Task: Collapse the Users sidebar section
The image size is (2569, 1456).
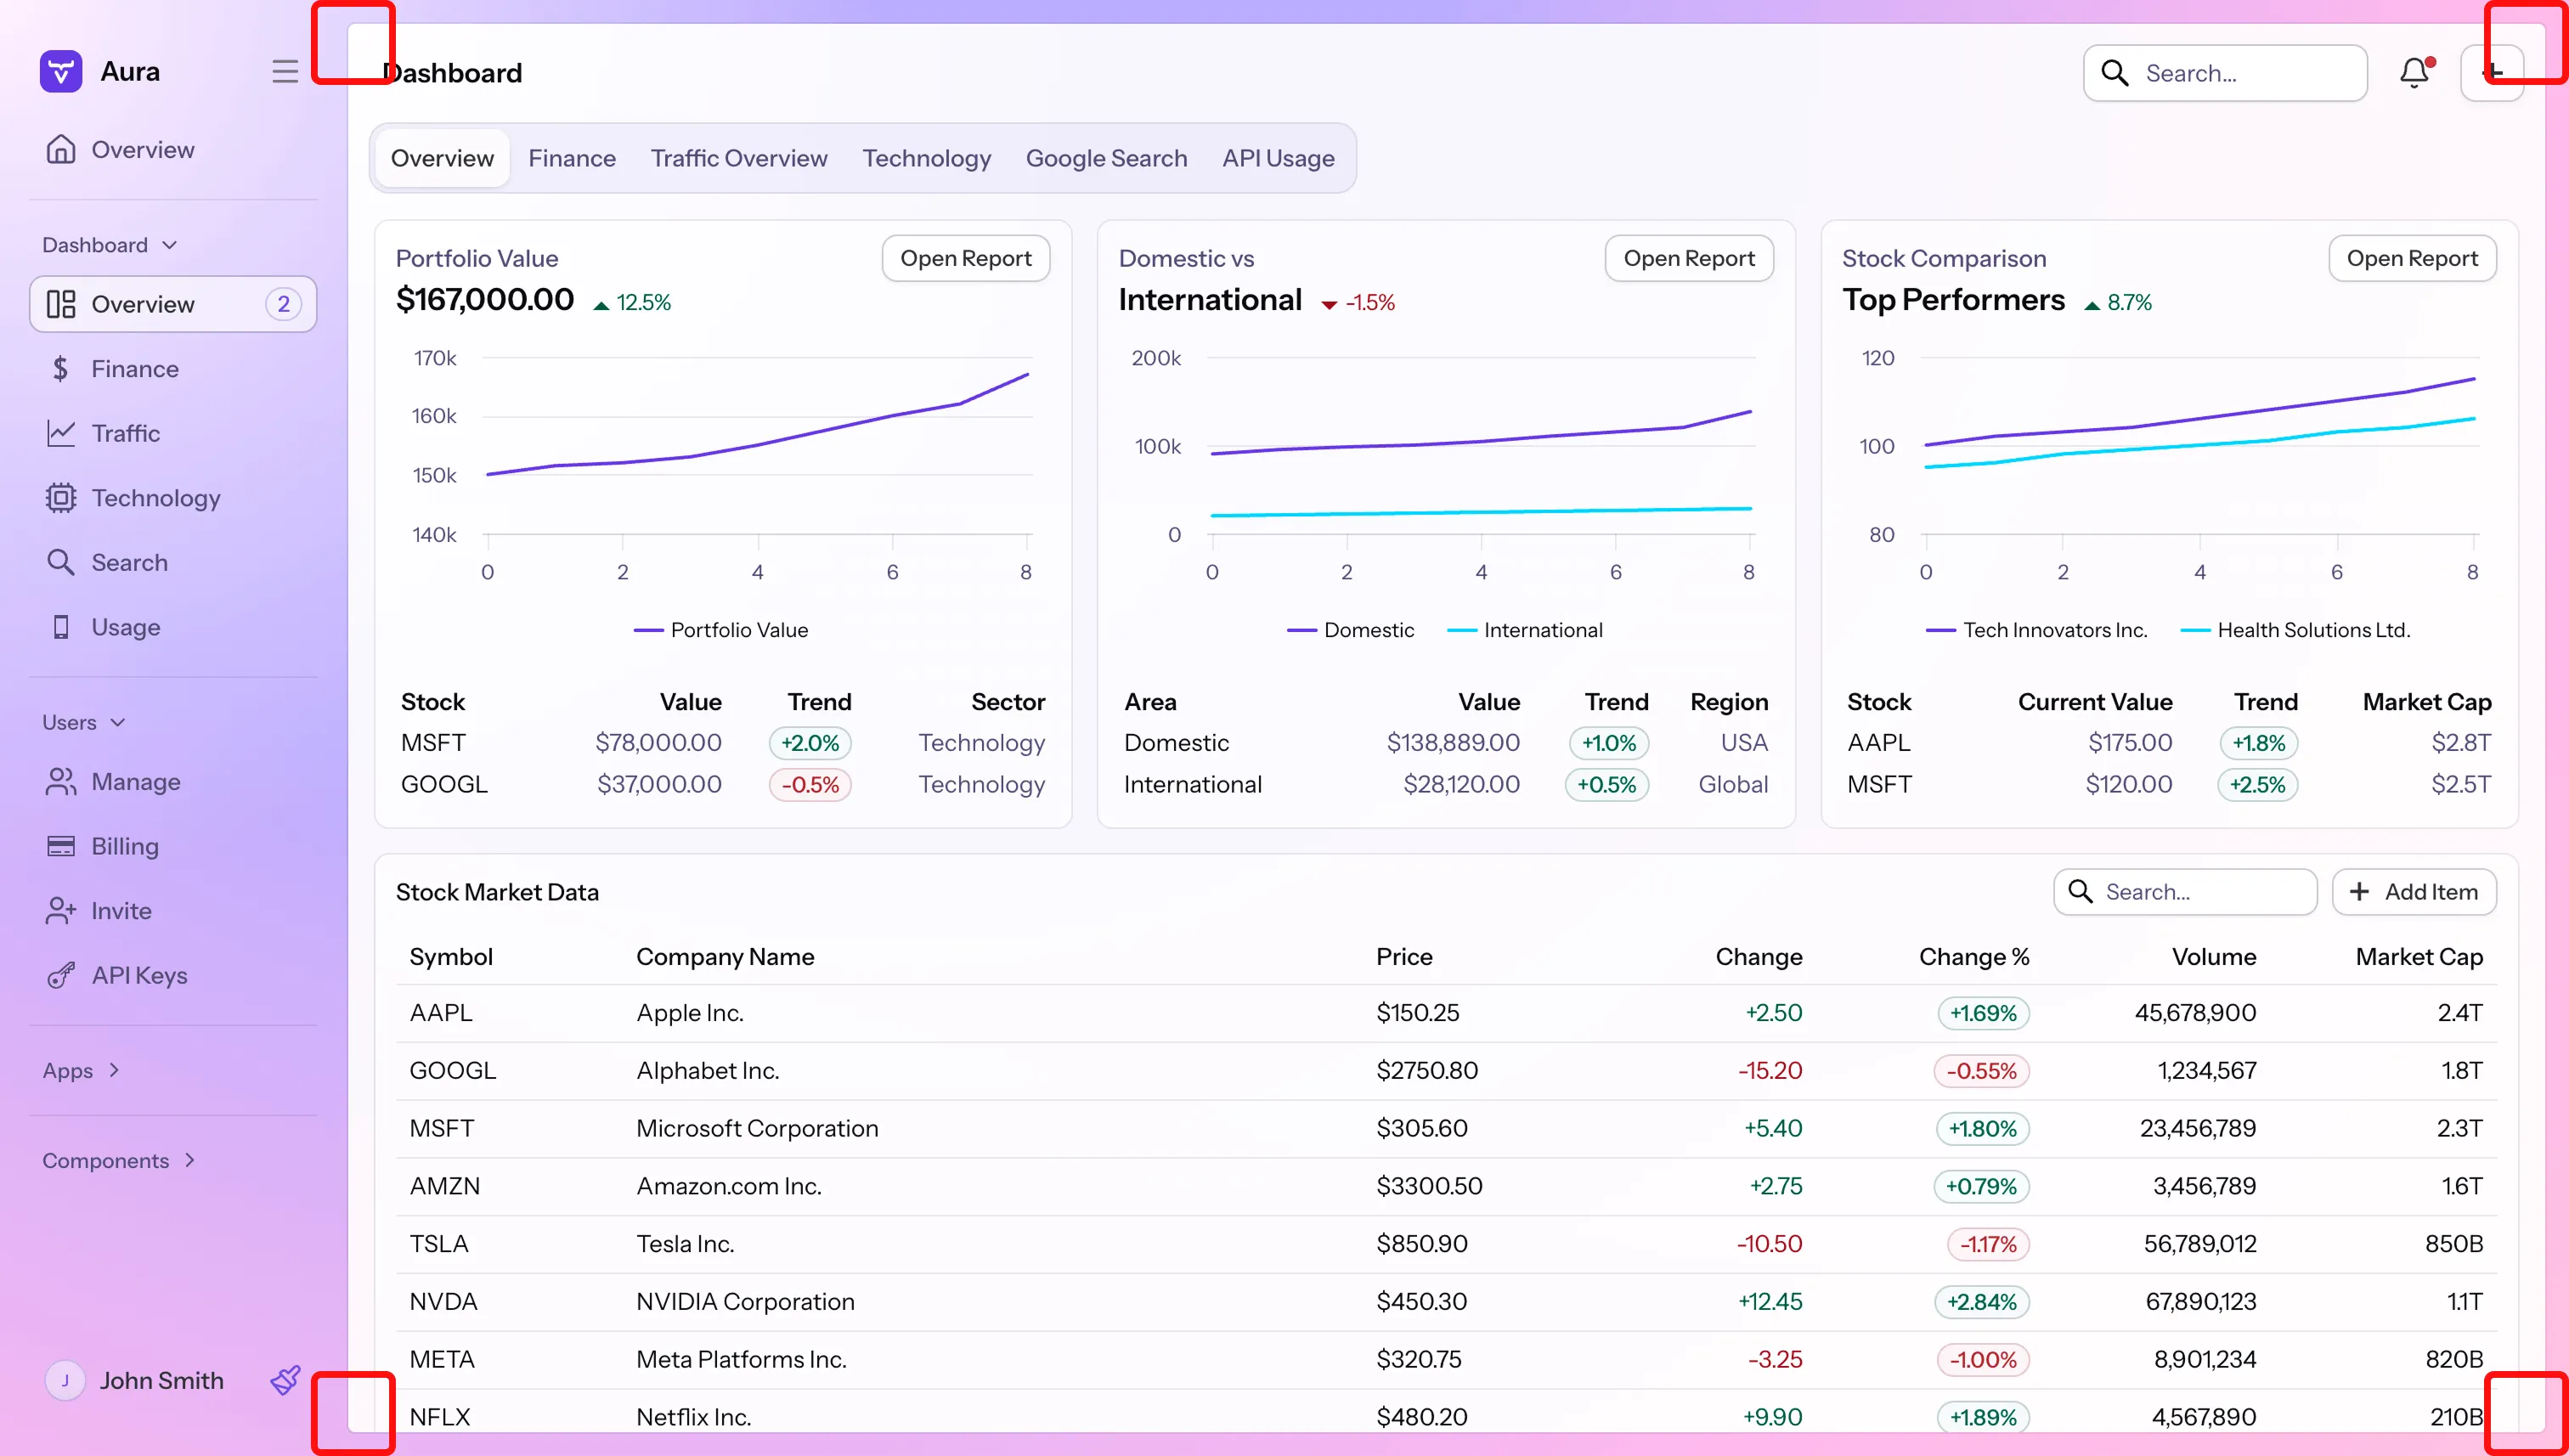Action: pyautogui.click(x=84, y=722)
